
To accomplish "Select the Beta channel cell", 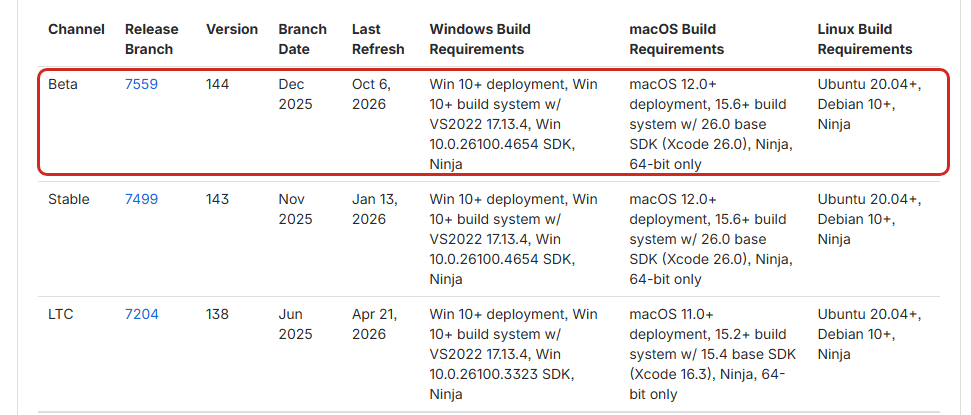I will pyautogui.click(x=63, y=84).
